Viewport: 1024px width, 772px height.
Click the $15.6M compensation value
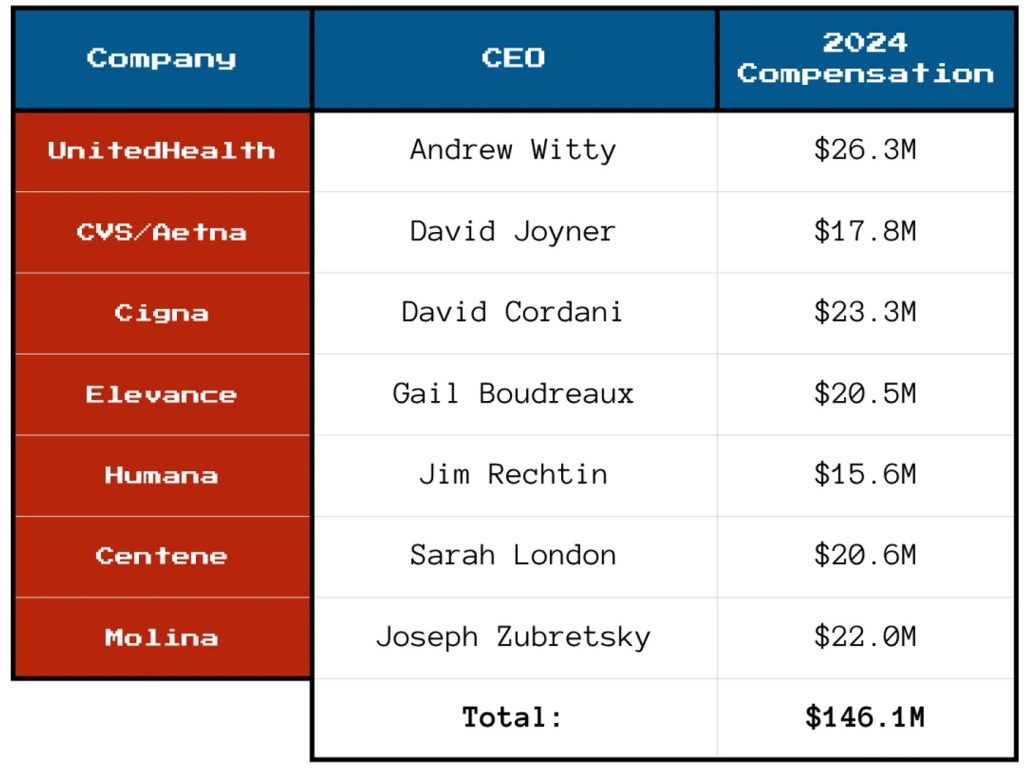click(x=865, y=475)
